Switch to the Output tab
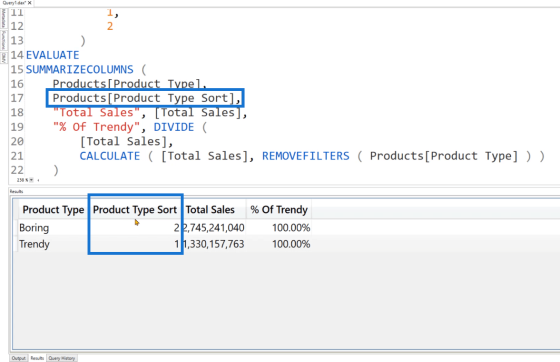 coord(19,358)
